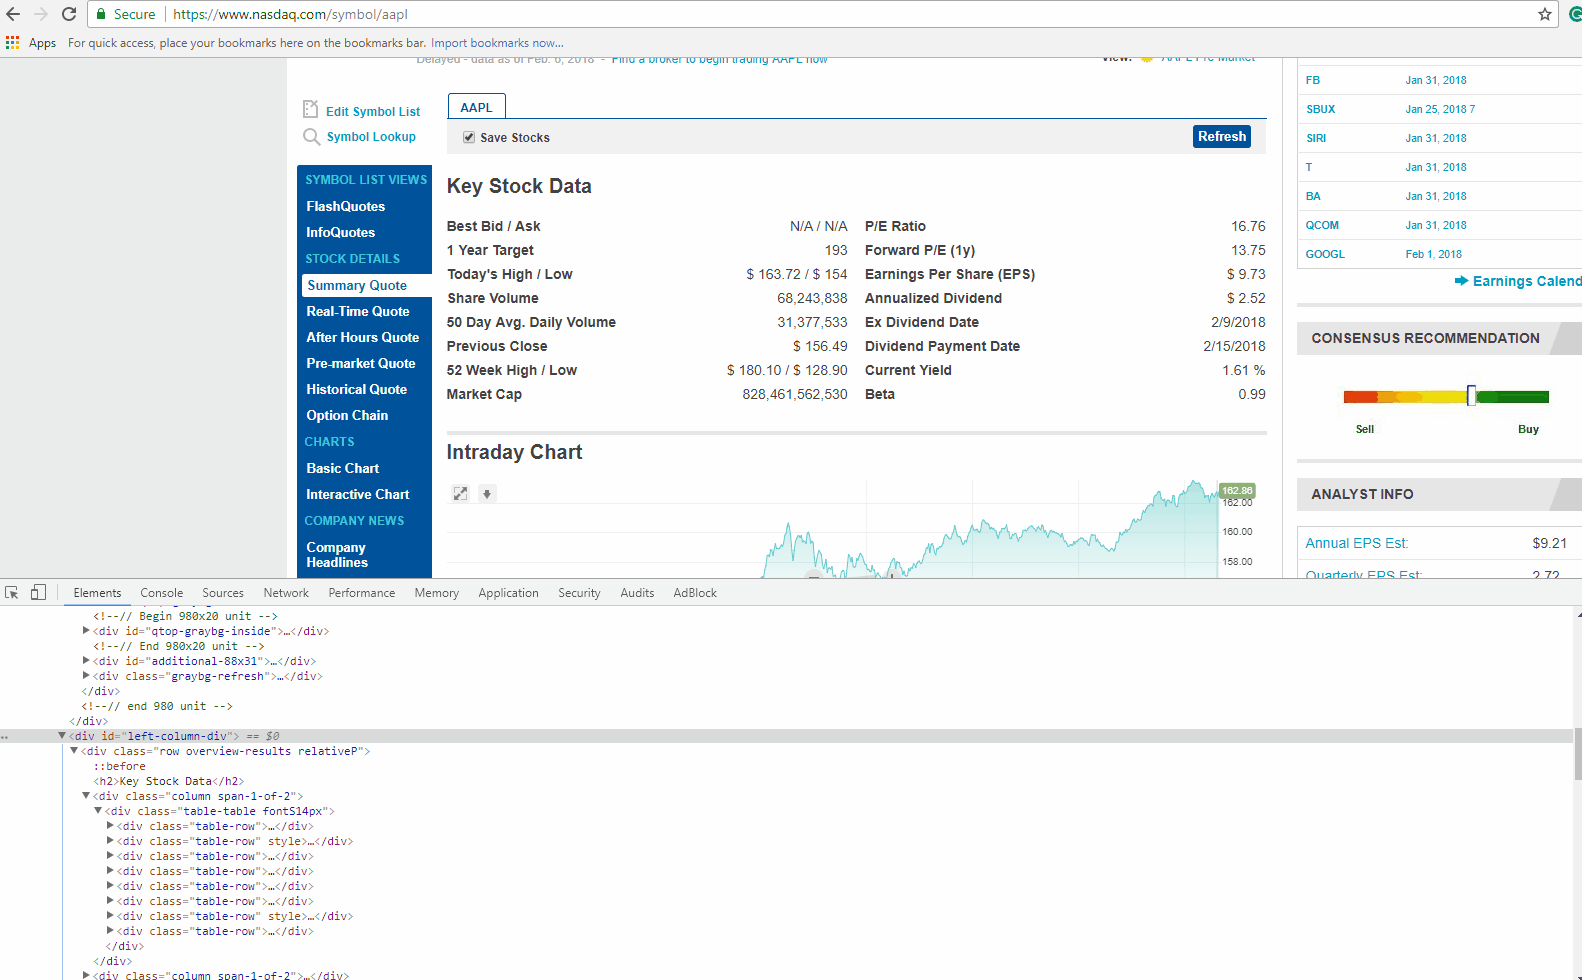Viewport: 1582px width, 980px height.
Task: Click the blue Refresh button
Action: (x=1222, y=137)
